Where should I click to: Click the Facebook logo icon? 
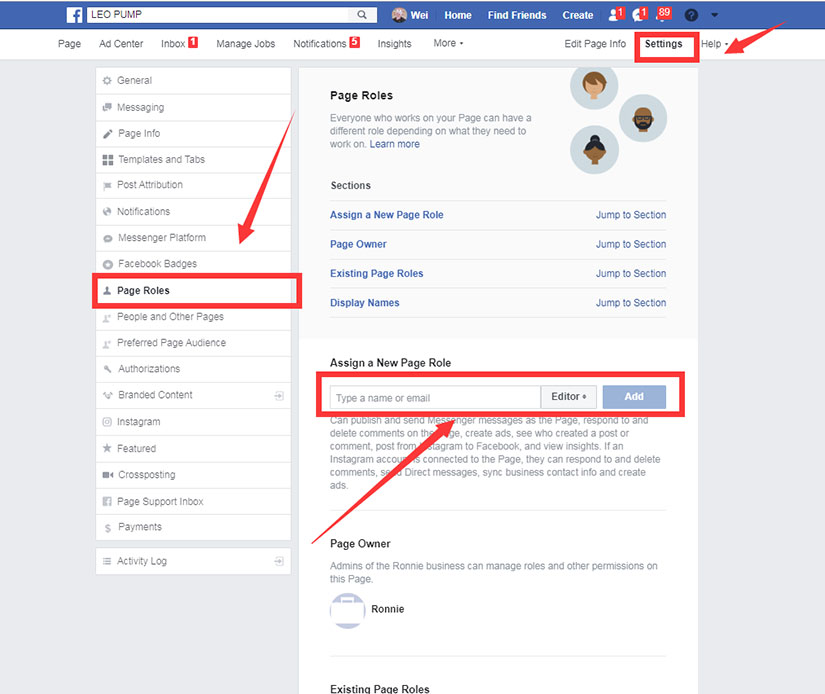pos(74,15)
